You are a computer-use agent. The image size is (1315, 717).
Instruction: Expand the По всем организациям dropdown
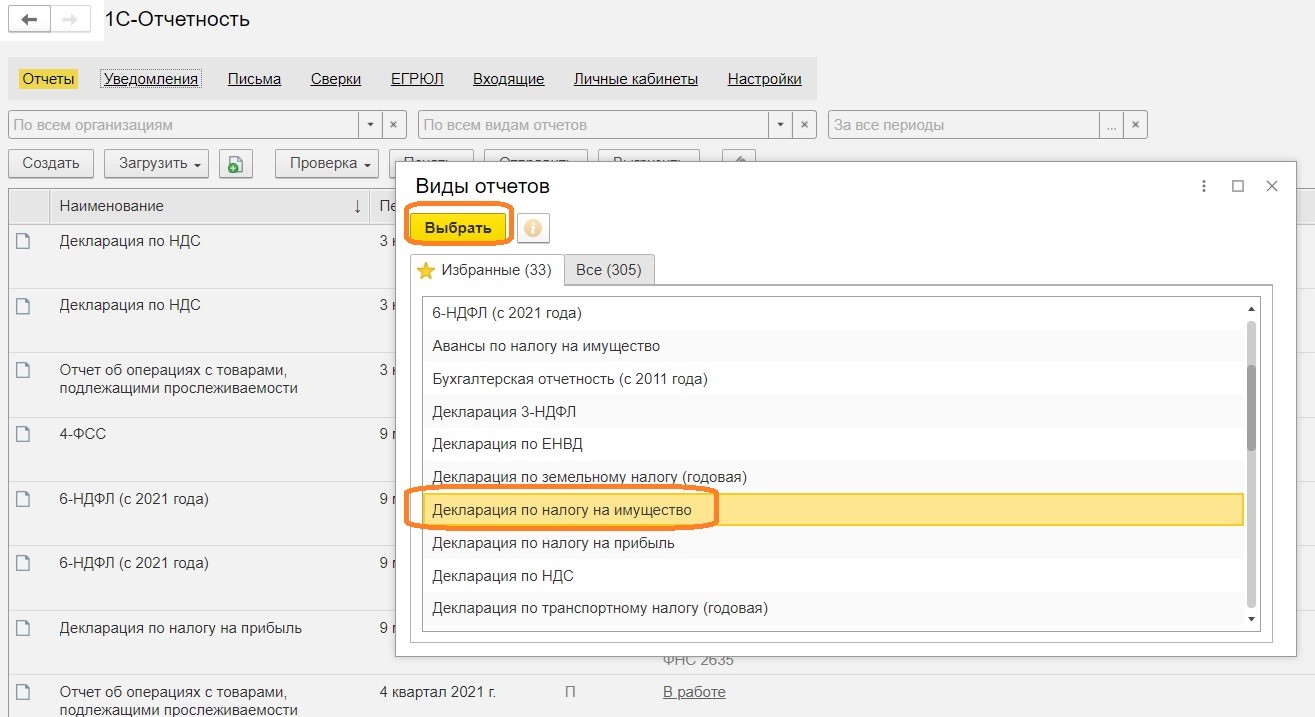coord(370,125)
